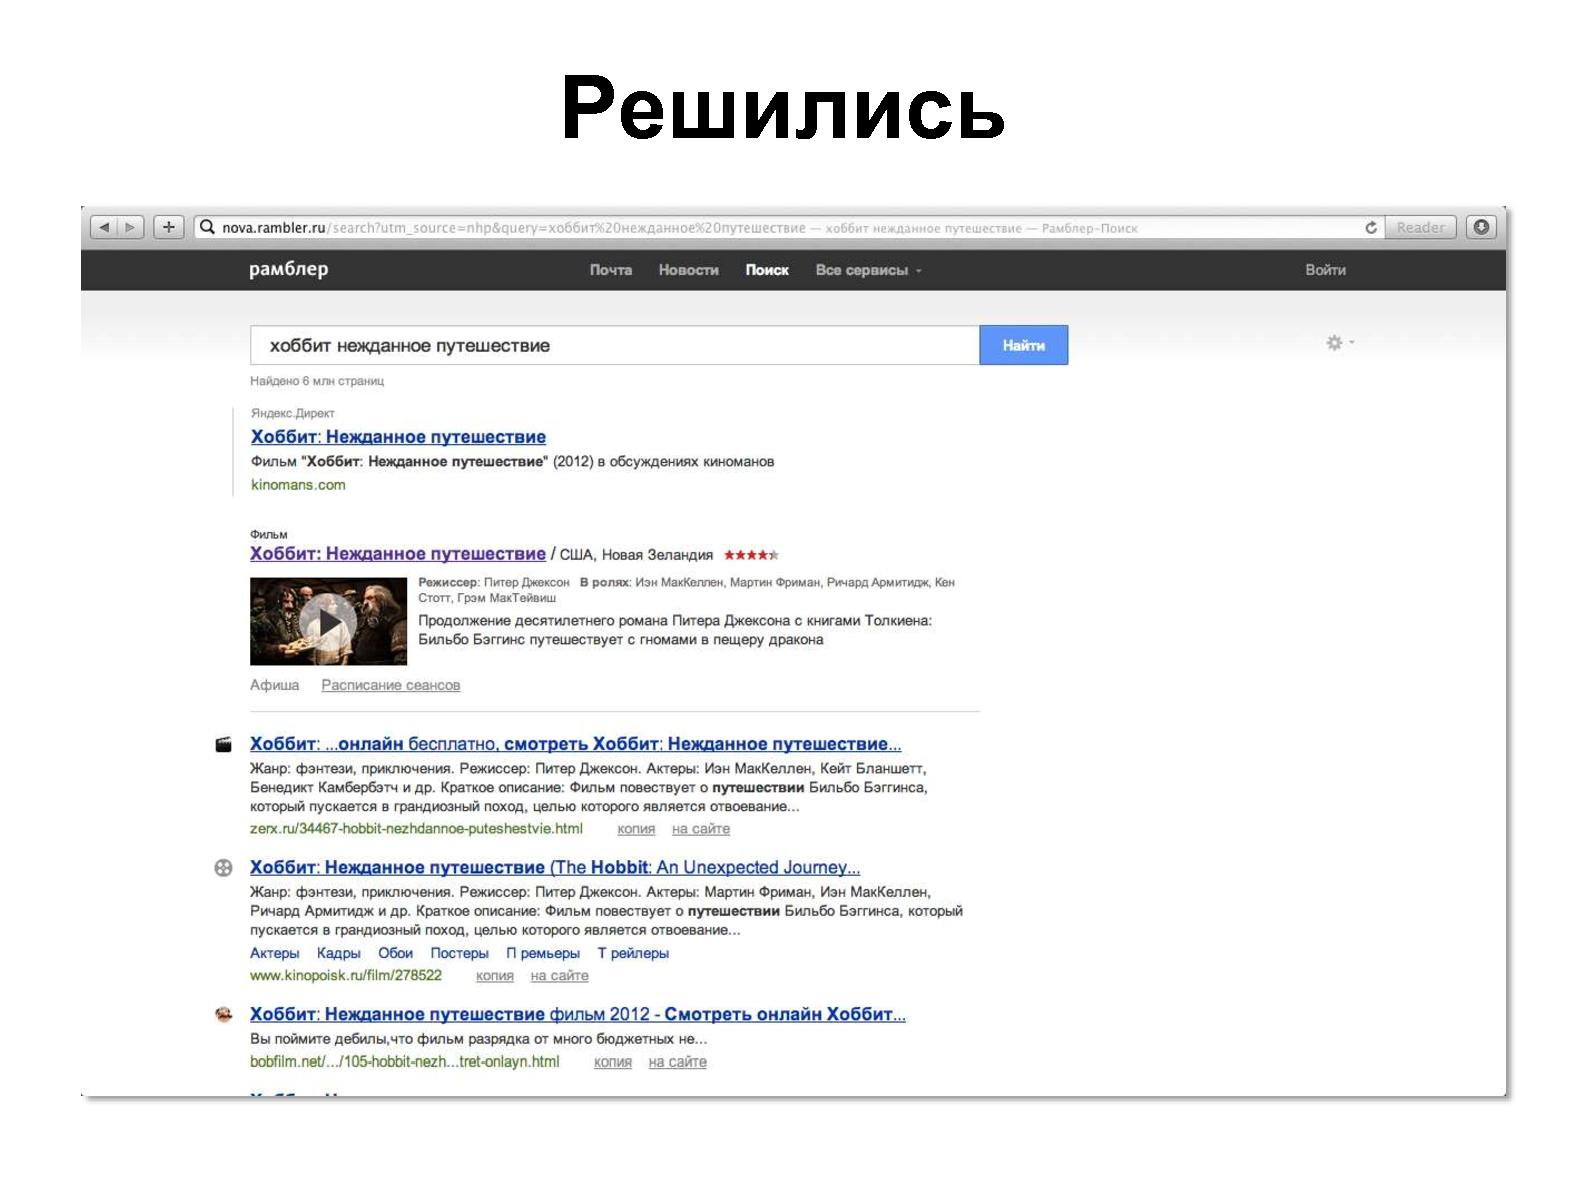Open the Яндекс.Директ ad title link
This screenshot has height=1190, width=1588.
point(398,437)
